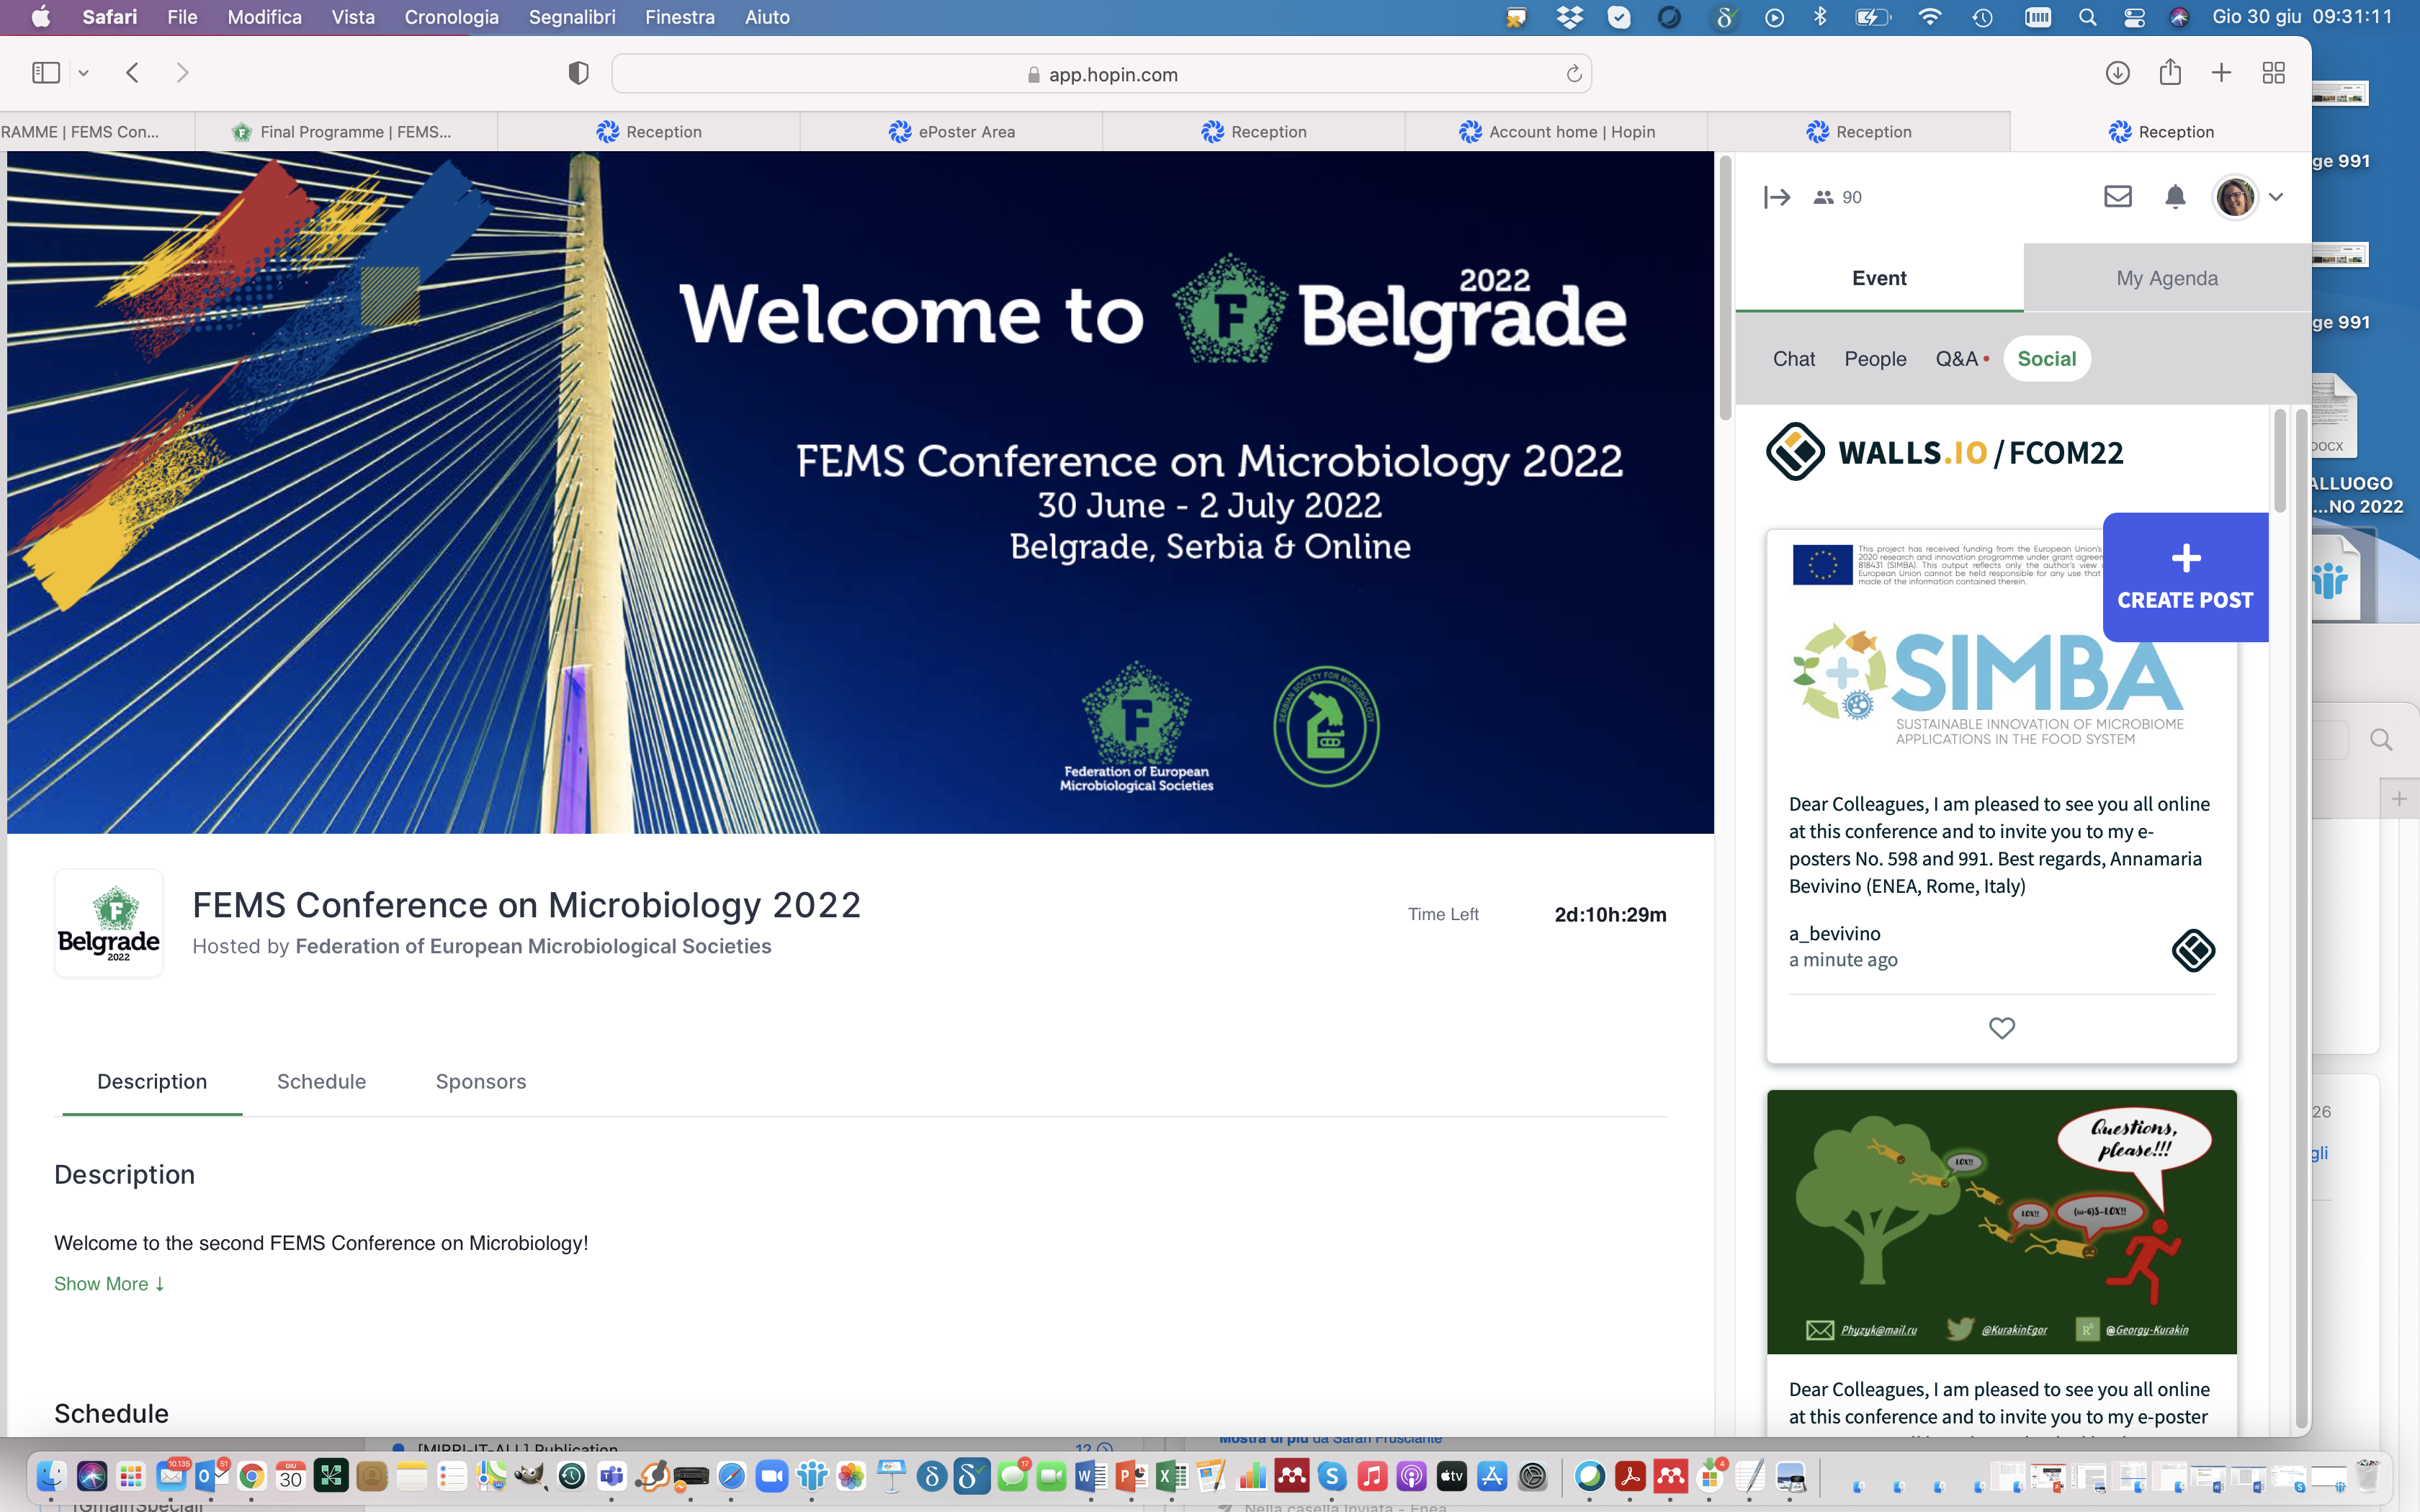Toggle the Safari sidebar button
The width and height of the screenshot is (2420, 1512).
[46, 73]
